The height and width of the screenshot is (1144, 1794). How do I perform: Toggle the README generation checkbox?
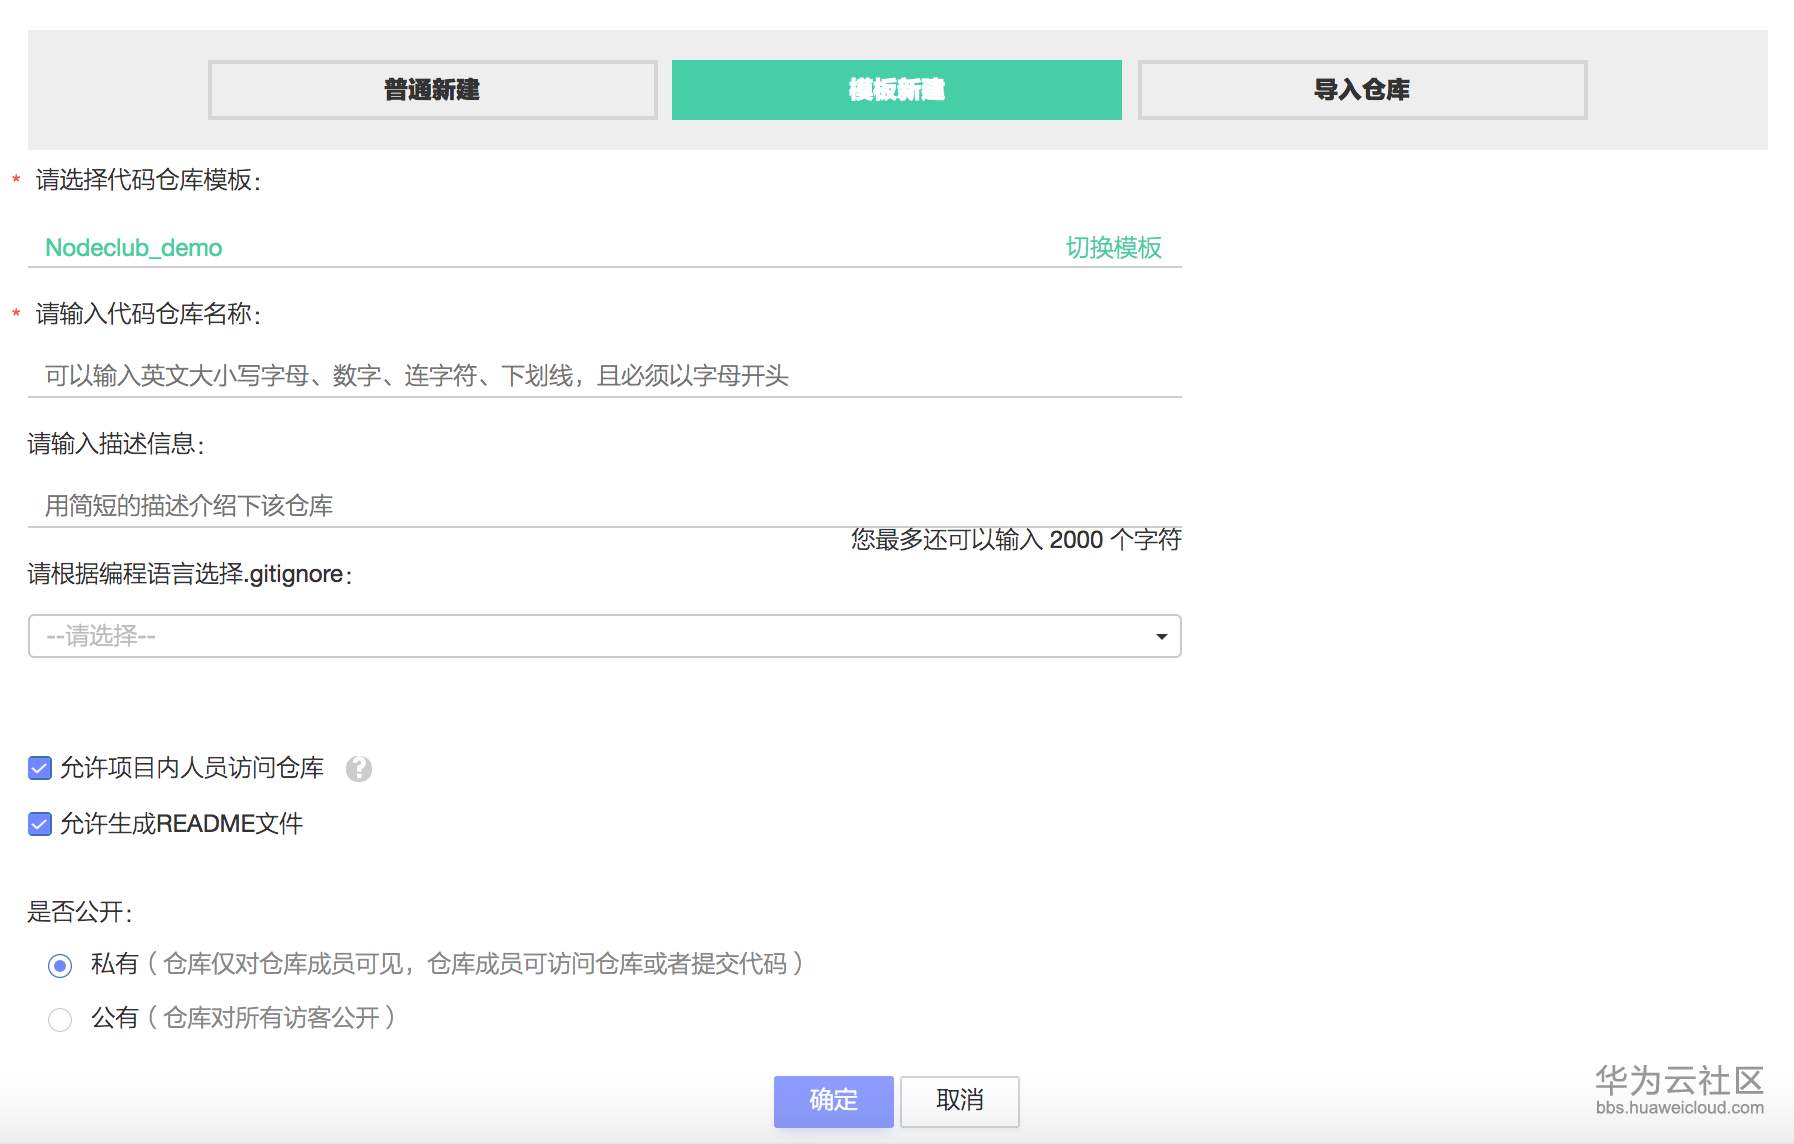pyautogui.click(x=38, y=824)
